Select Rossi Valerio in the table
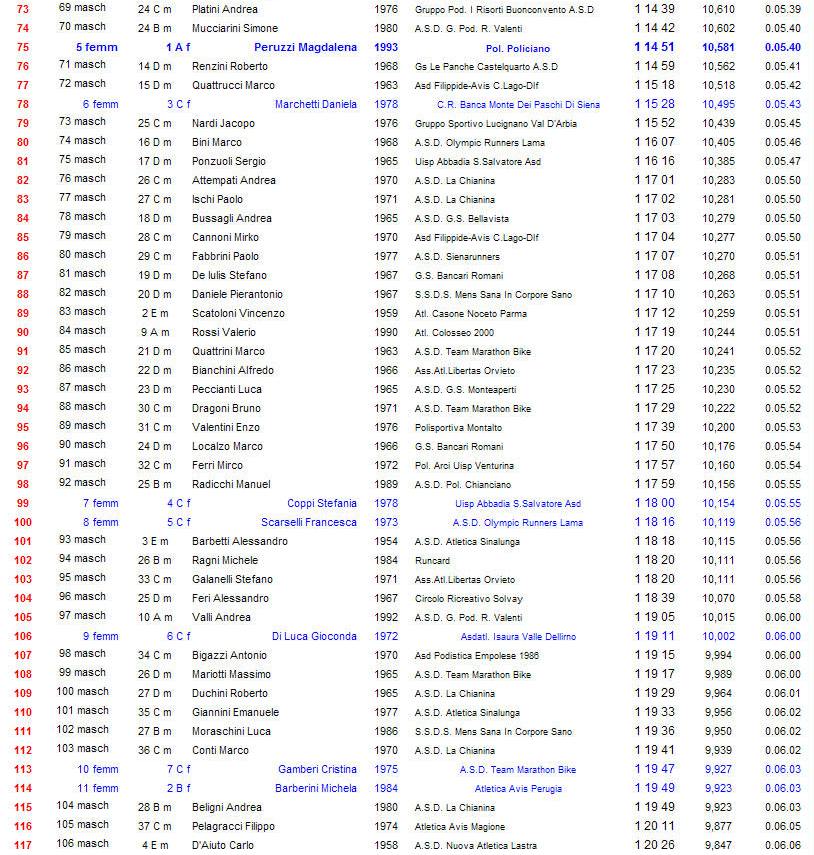The image size is (814, 855). pos(223,332)
